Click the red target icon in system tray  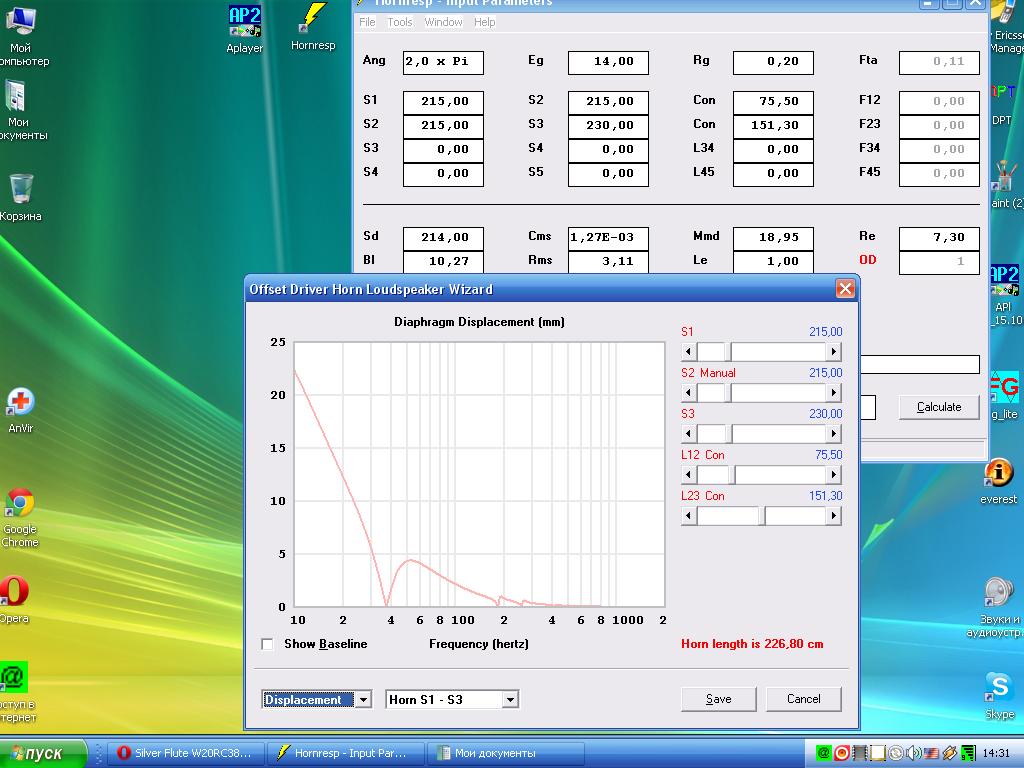point(842,753)
